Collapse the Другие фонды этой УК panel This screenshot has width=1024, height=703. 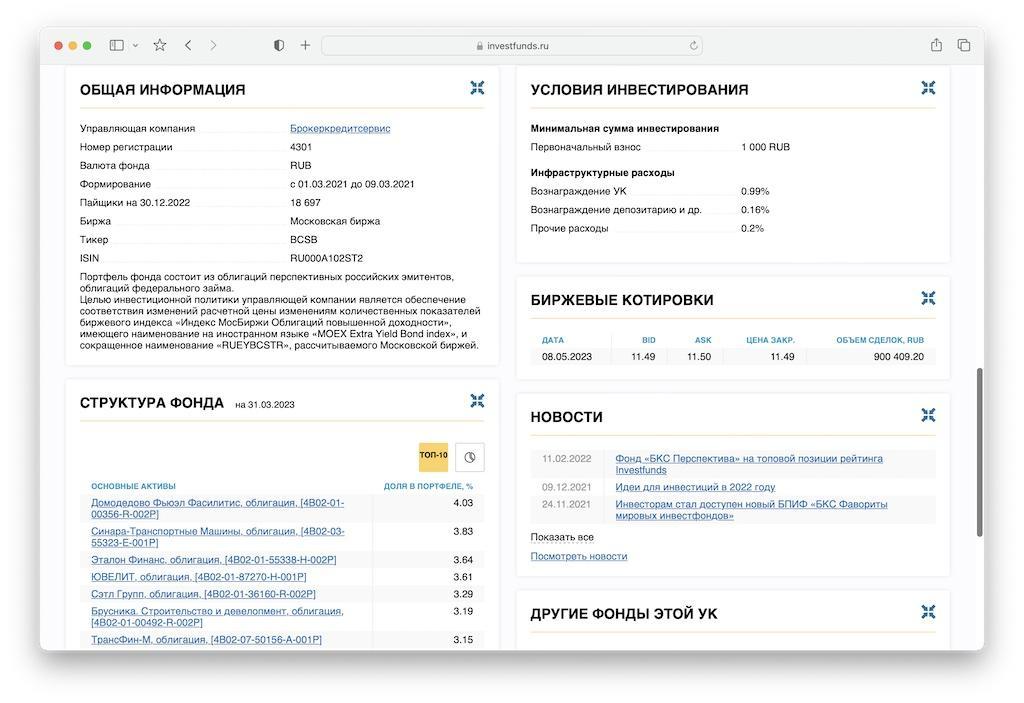click(928, 612)
